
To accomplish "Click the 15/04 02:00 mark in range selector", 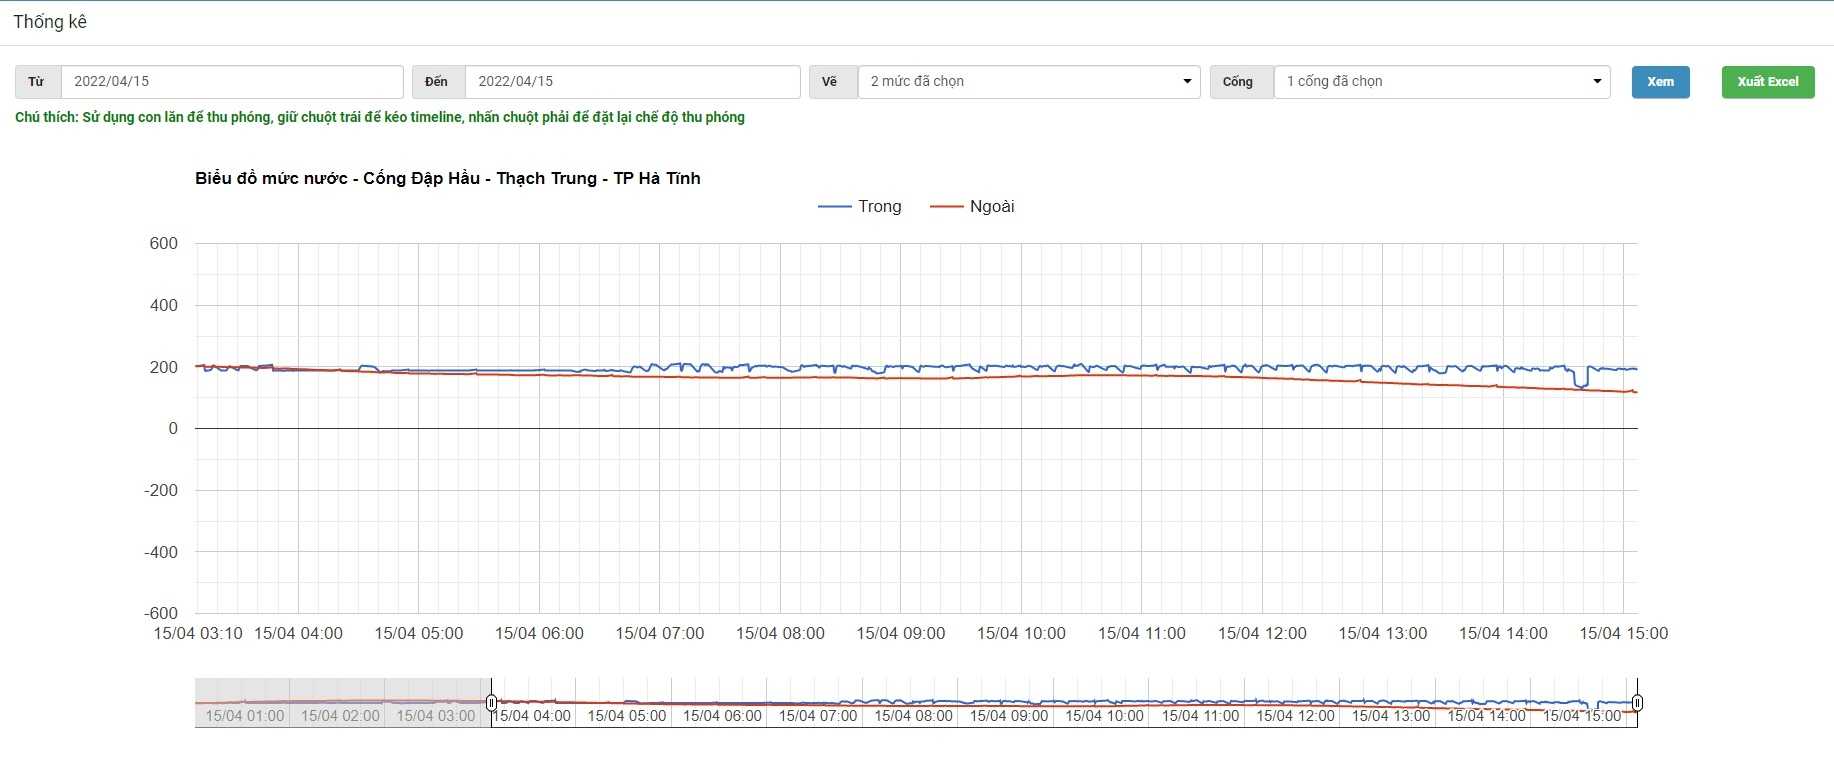I will click(340, 716).
